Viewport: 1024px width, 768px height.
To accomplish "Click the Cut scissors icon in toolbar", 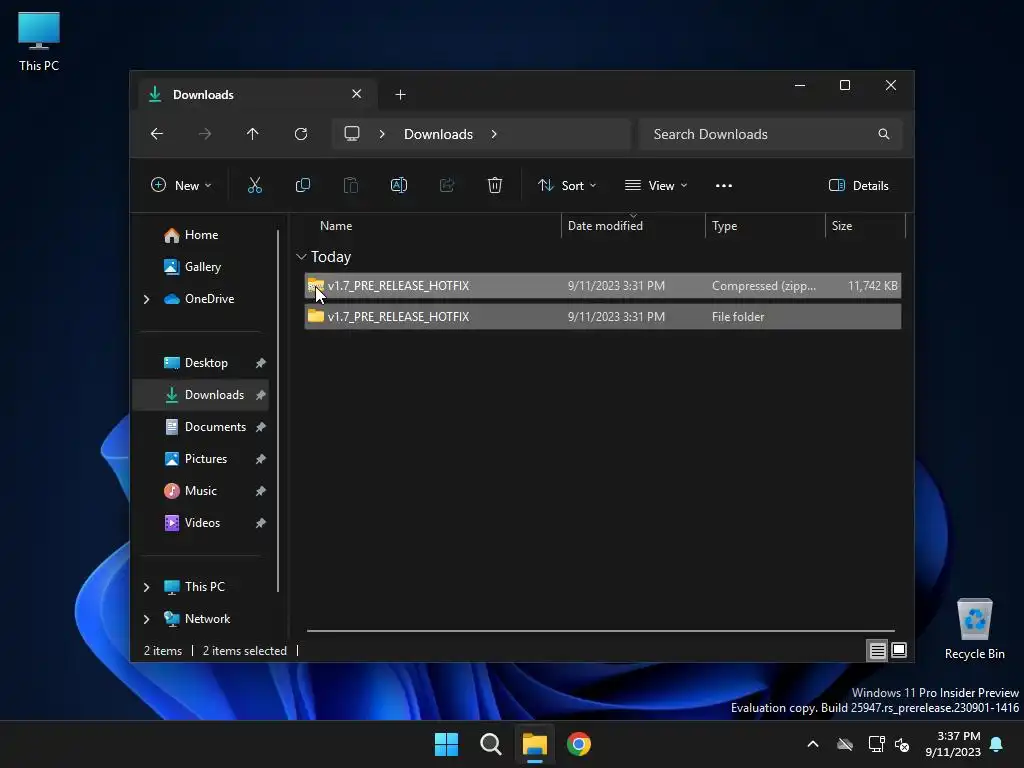I will [255, 185].
